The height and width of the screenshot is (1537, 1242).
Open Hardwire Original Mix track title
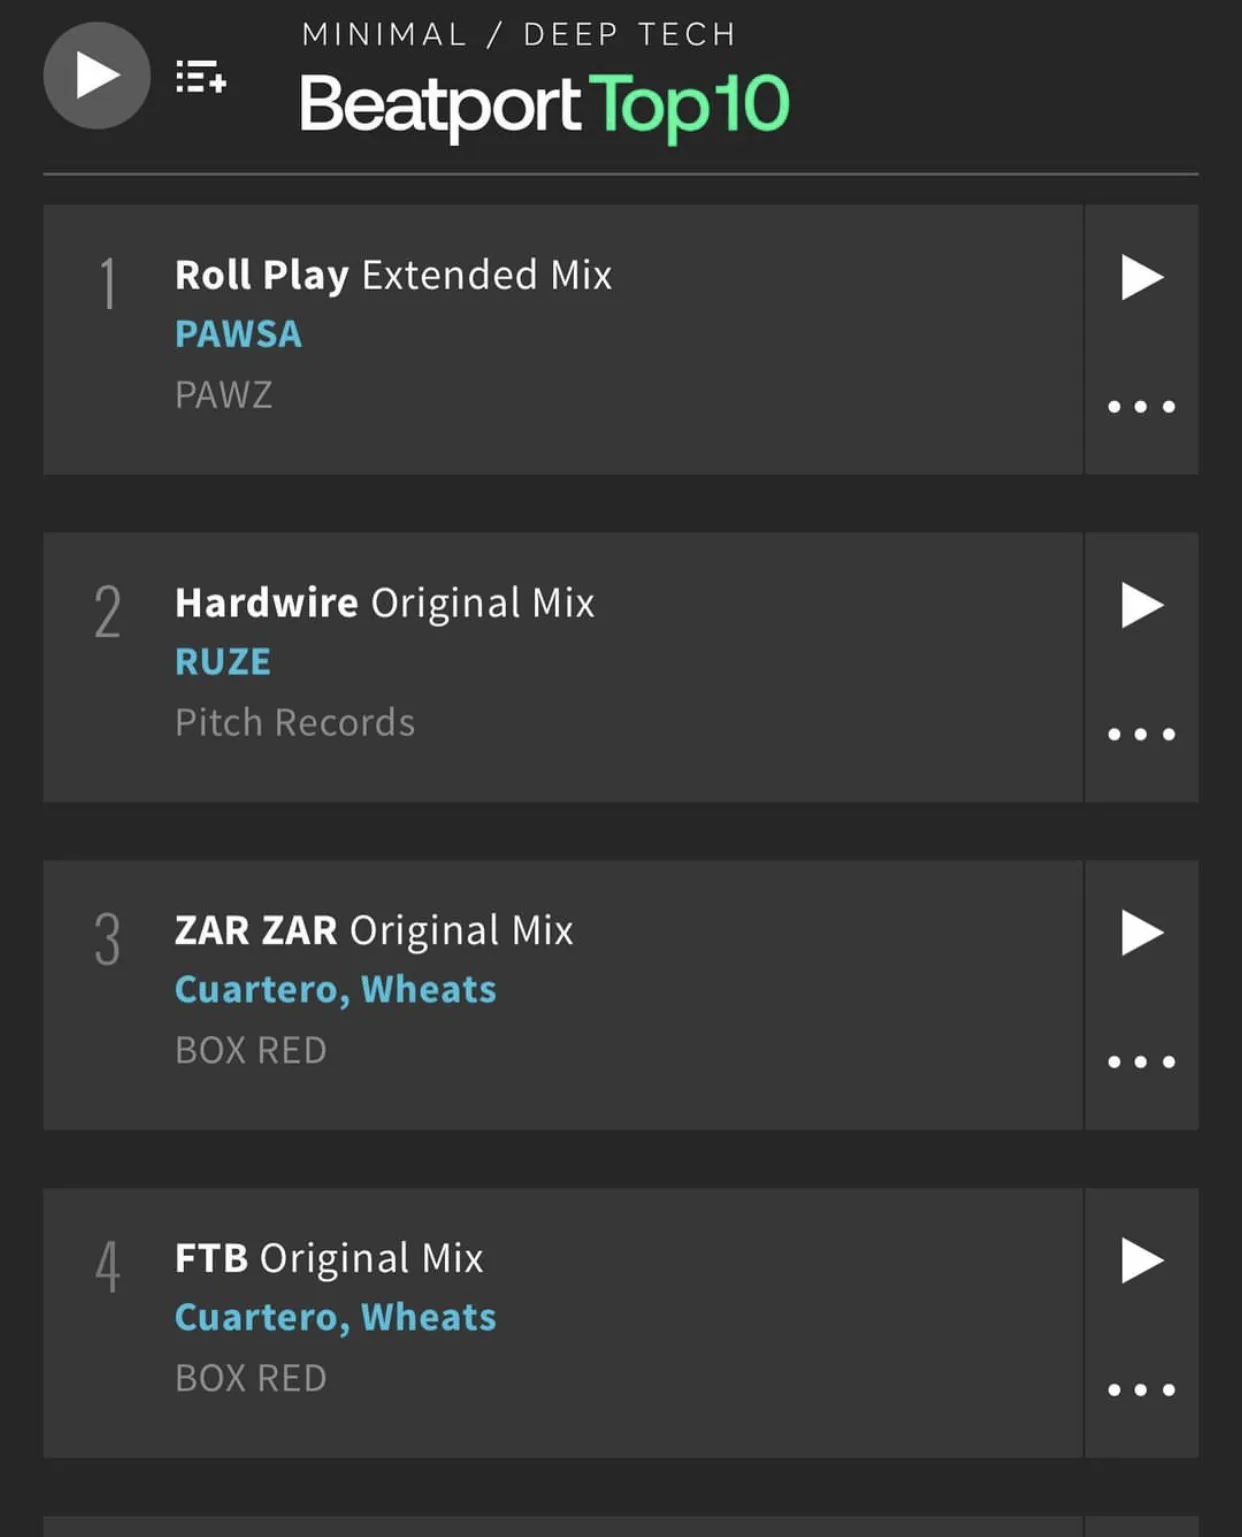click(385, 603)
